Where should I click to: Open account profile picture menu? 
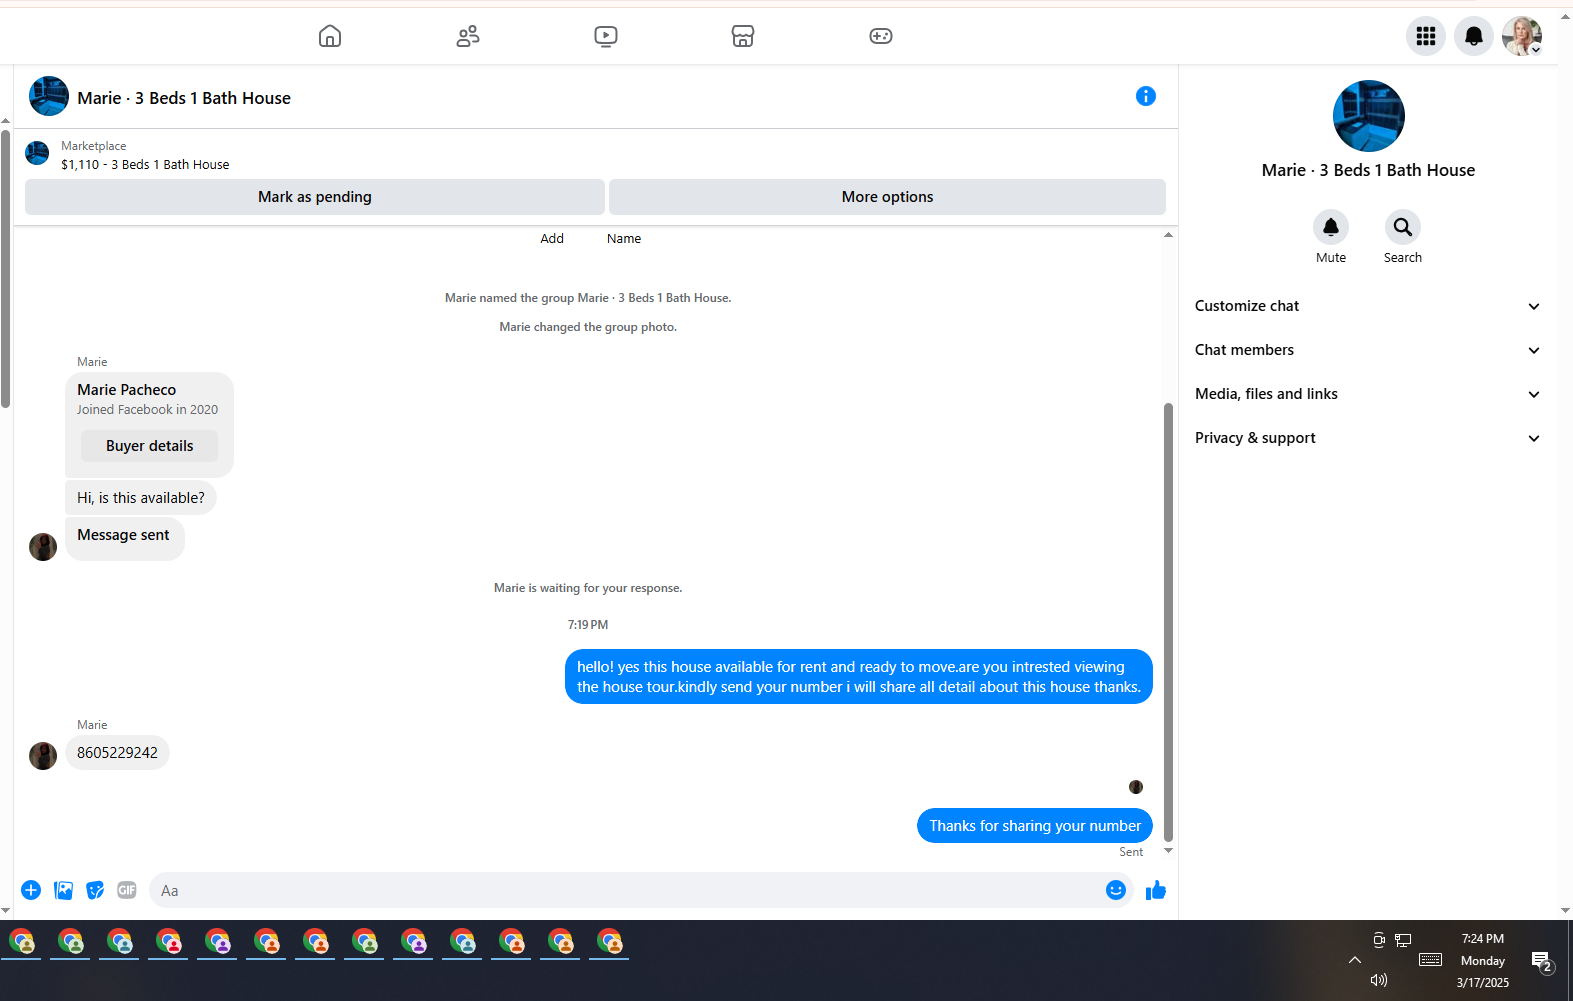(1522, 36)
